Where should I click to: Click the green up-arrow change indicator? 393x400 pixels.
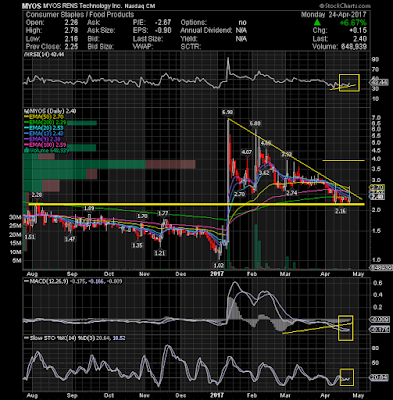point(318,23)
